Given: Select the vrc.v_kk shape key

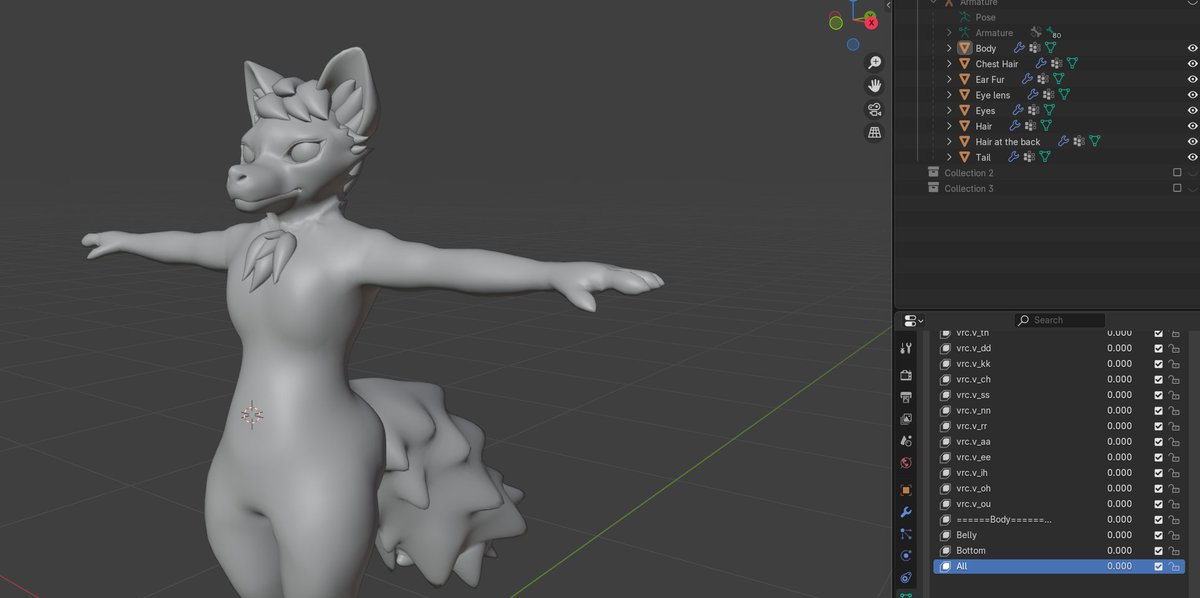Looking at the screenshot, I should point(973,363).
